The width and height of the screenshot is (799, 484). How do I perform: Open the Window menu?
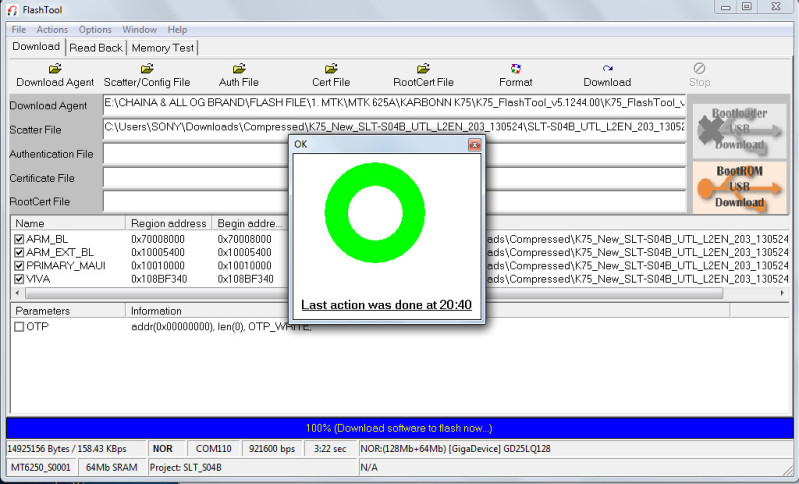click(139, 30)
